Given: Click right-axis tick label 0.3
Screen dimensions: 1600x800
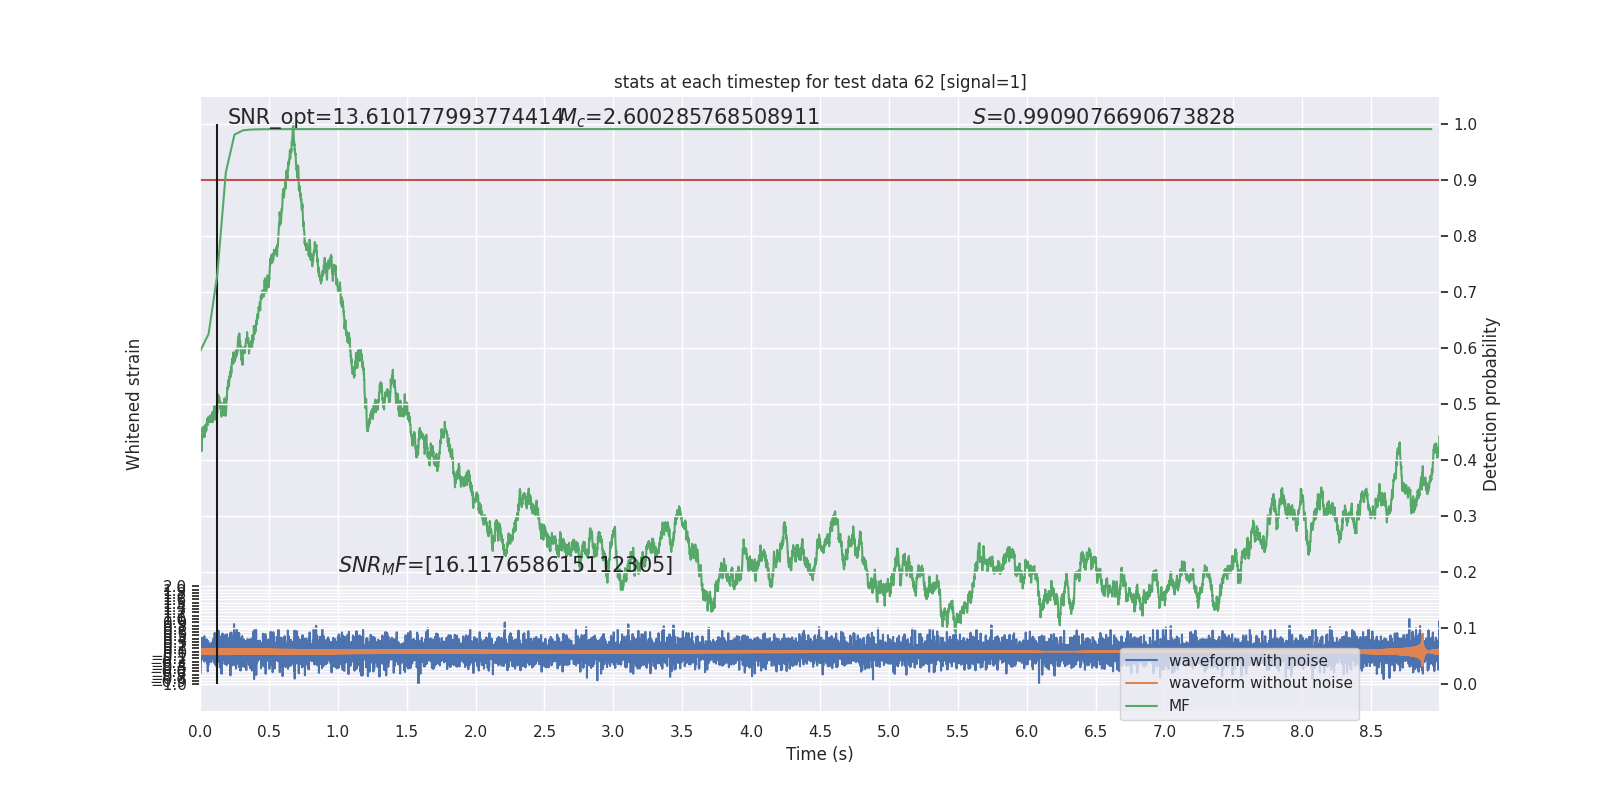Looking at the screenshot, I should point(1465,517).
